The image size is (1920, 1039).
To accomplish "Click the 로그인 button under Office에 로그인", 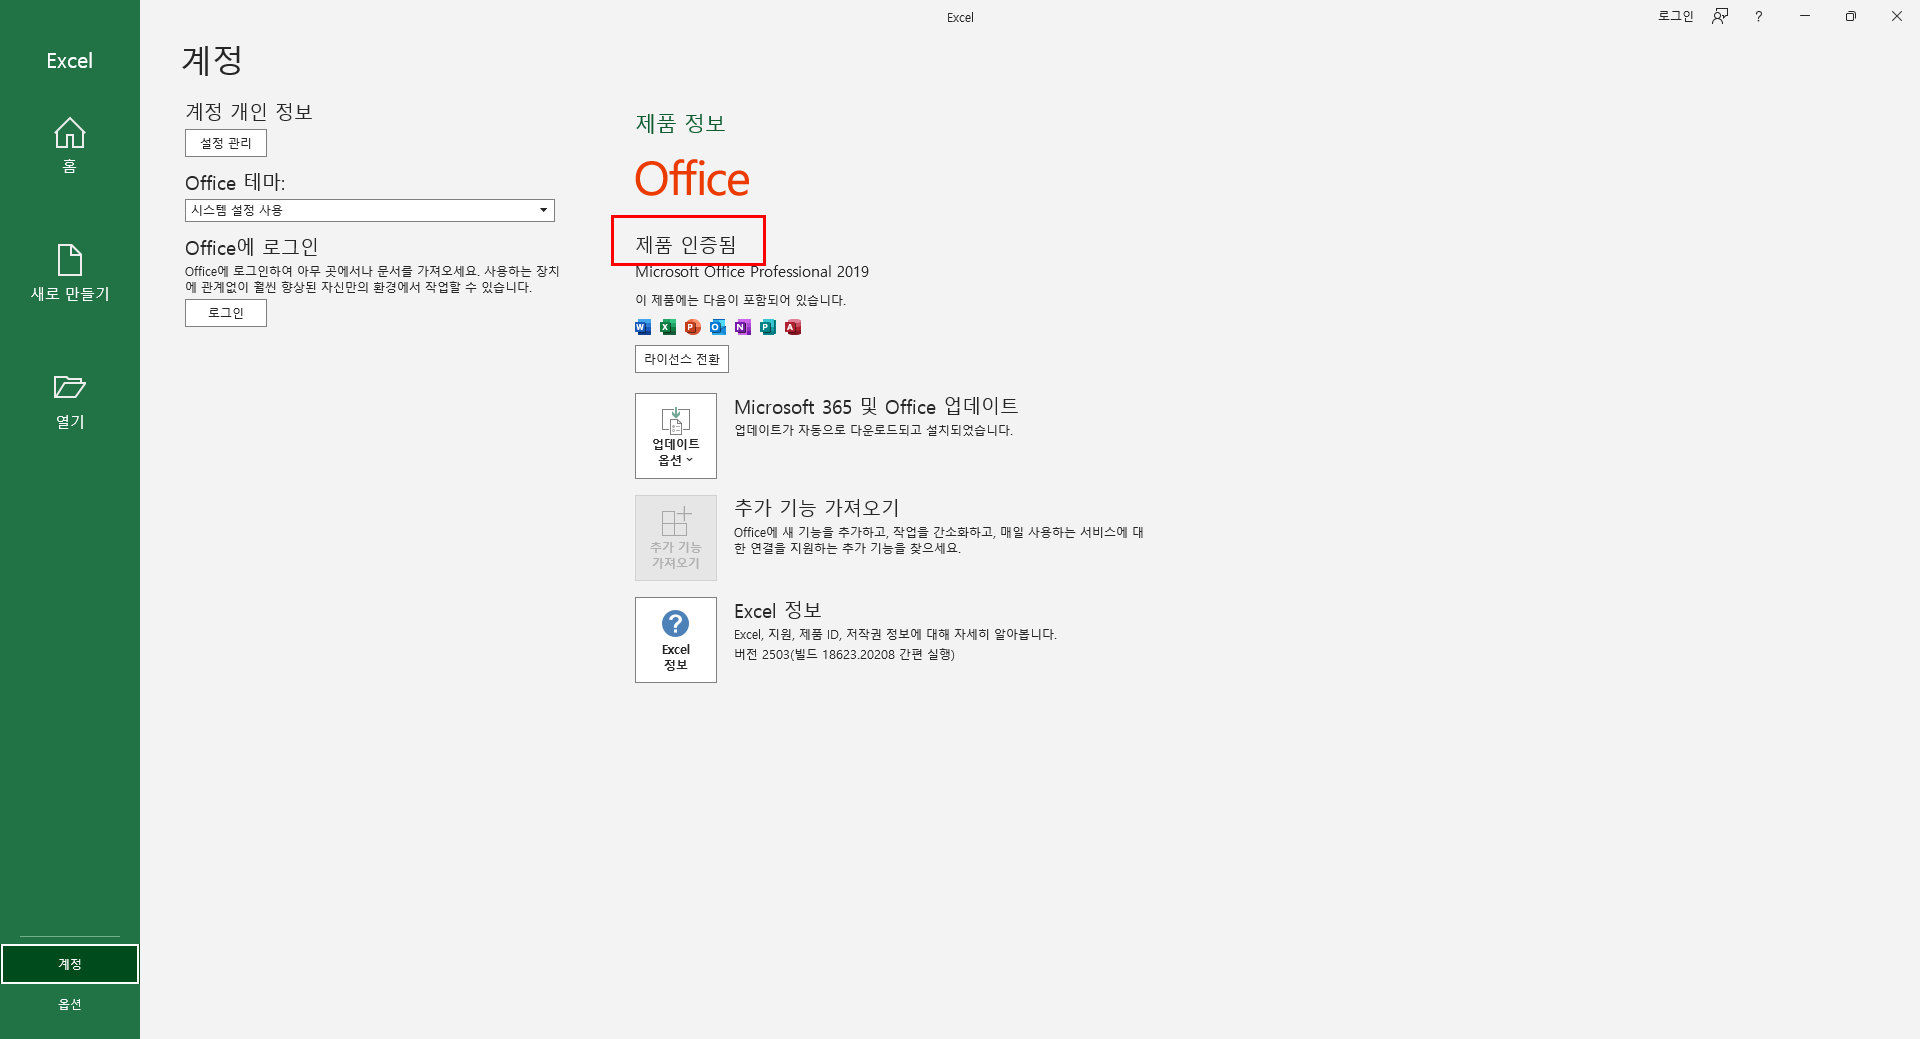I will [x=226, y=313].
